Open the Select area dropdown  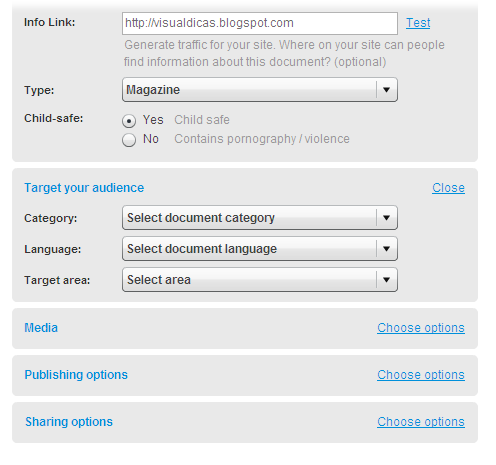tap(260, 280)
